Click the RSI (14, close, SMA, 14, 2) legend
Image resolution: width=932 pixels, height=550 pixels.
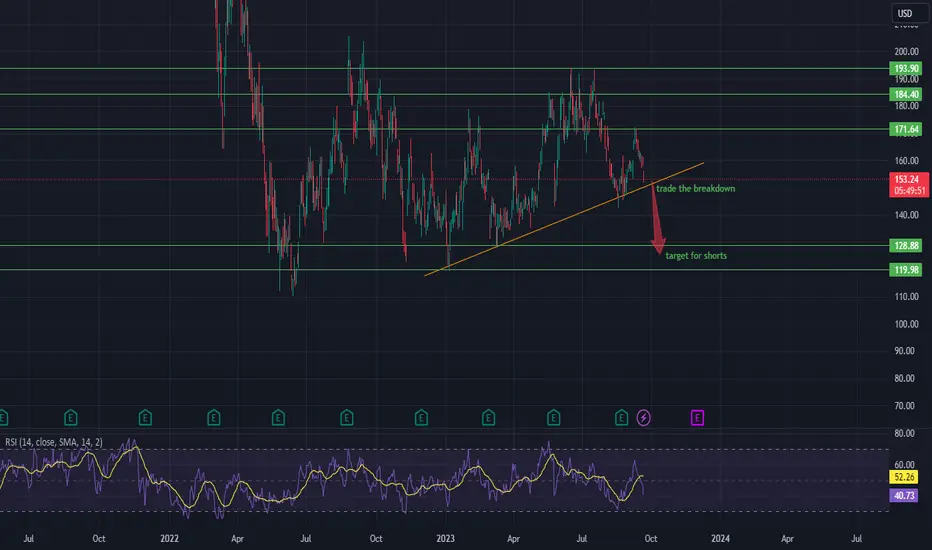[x=53, y=442]
